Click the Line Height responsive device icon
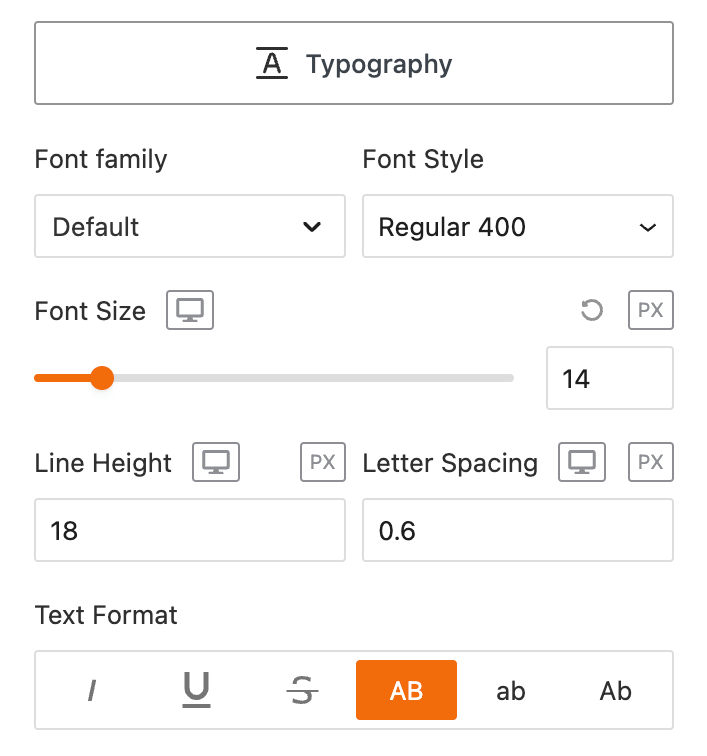707x756 pixels. pos(216,463)
